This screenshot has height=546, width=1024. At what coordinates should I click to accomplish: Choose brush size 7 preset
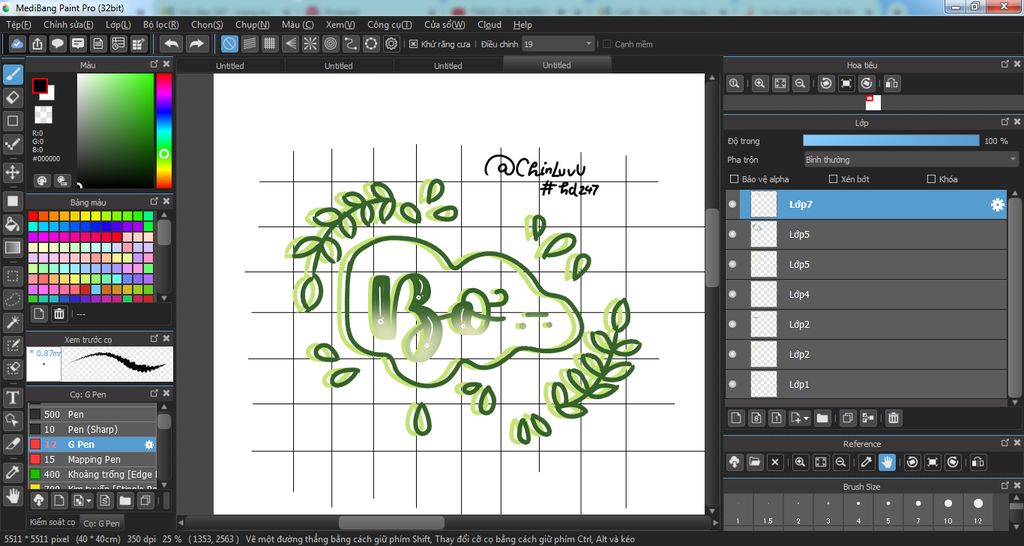(918, 510)
